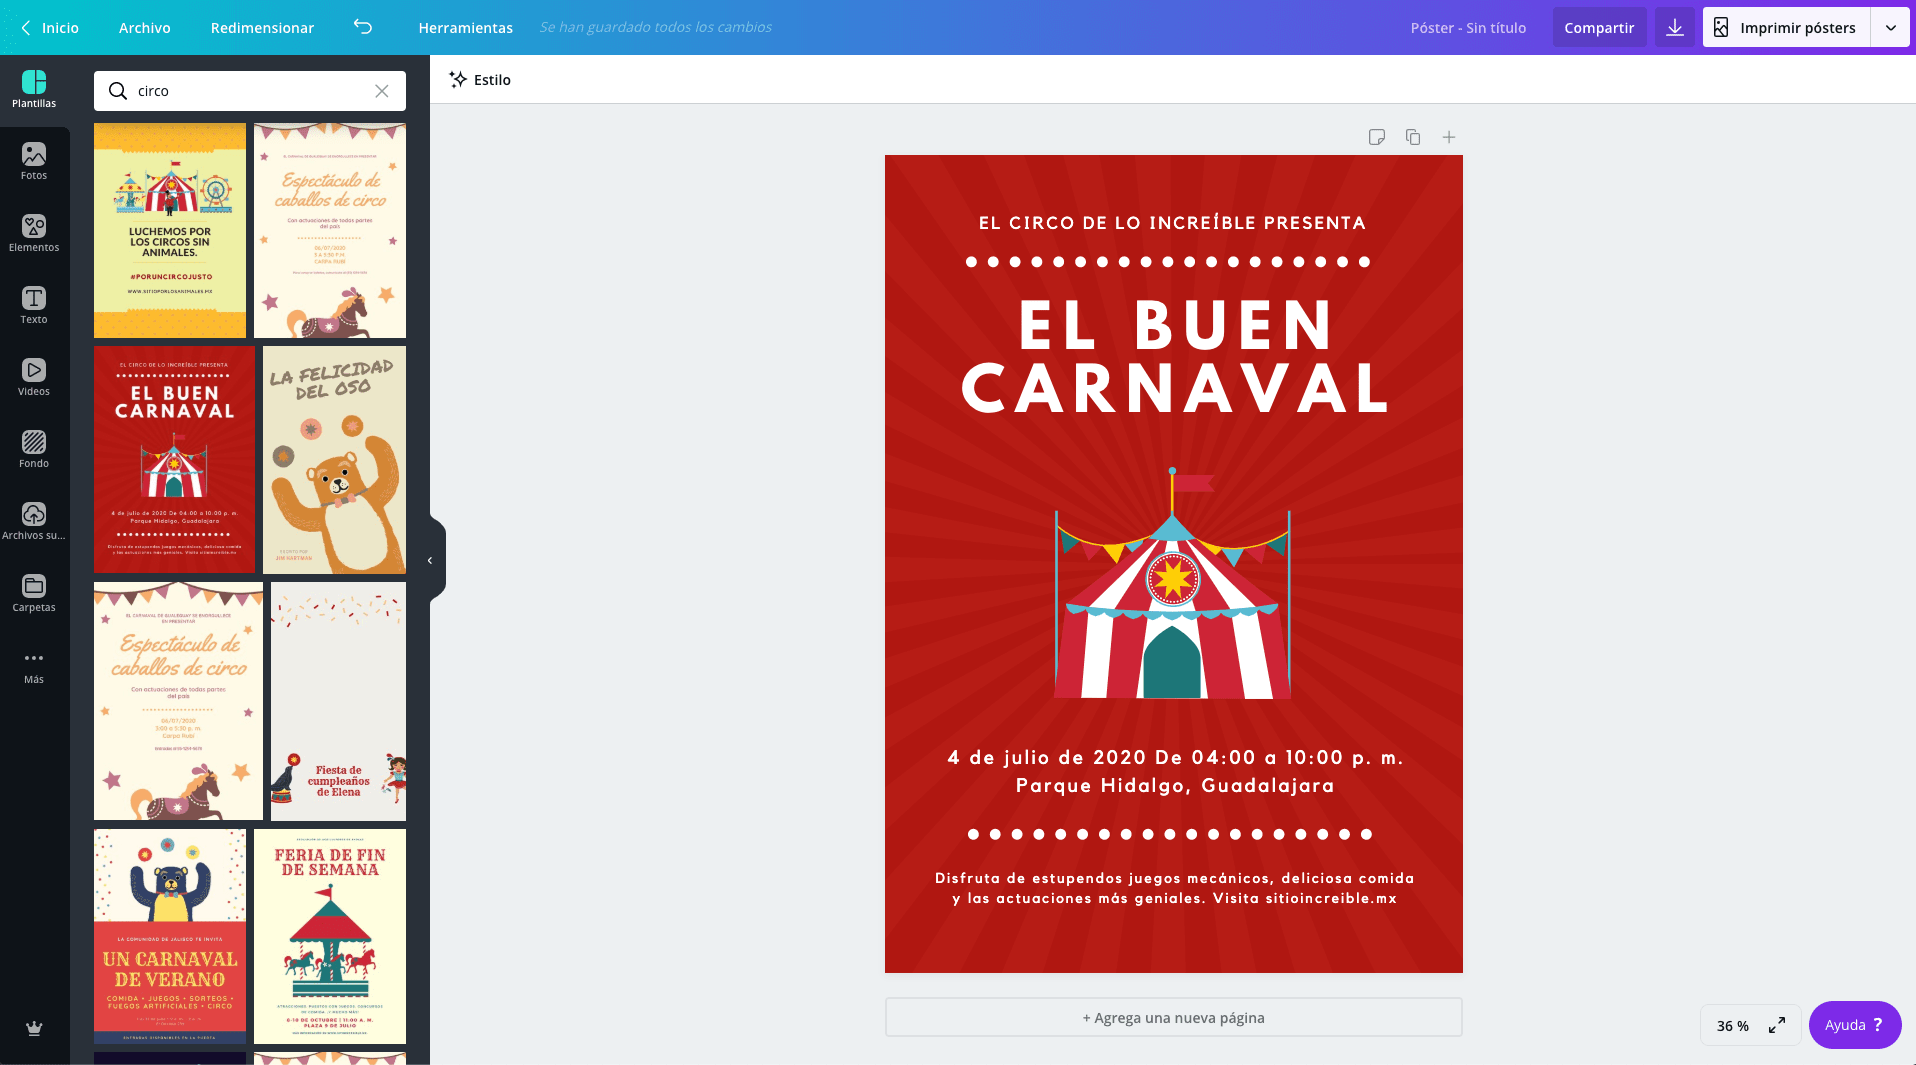Open the Elementos panel
1916x1065 pixels.
(x=34, y=233)
